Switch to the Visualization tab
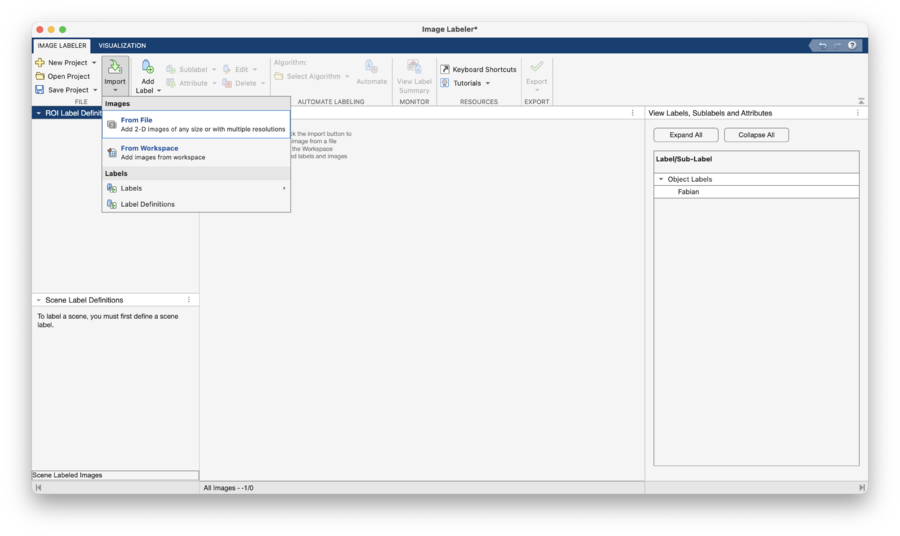The image size is (900, 536). [122, 45]
